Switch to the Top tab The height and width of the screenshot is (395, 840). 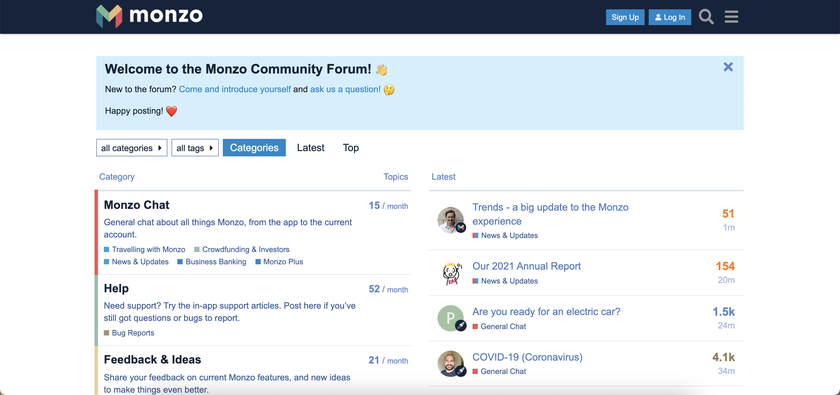pyautogui.click(x=351, y=148)
